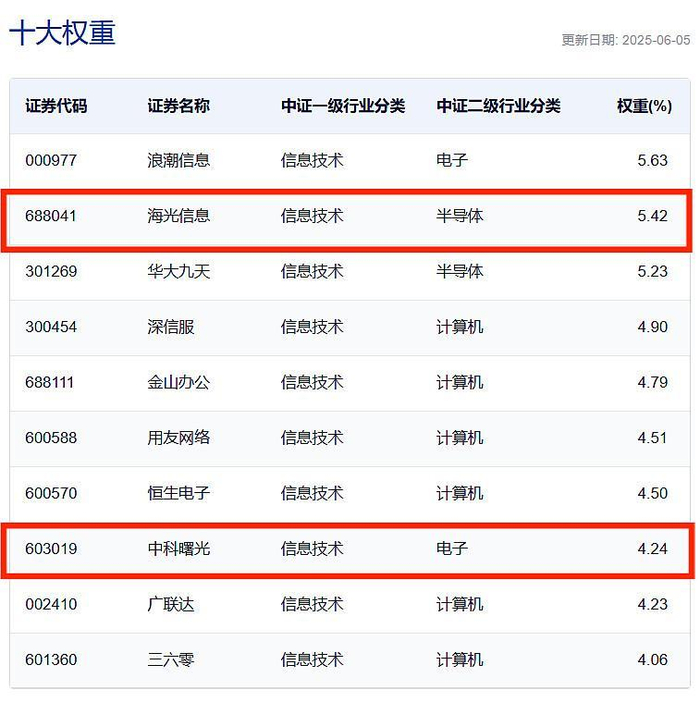Select stock name 深信服

point(171,327)
